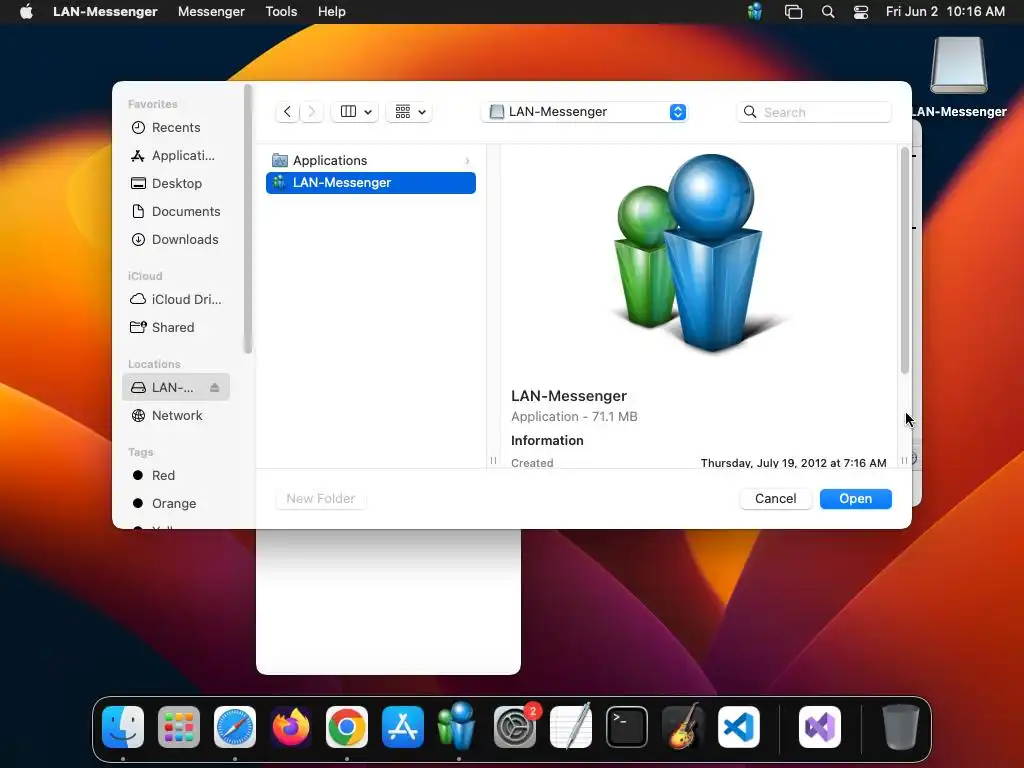Select LAN- volume under Locations

coord(176,387)
